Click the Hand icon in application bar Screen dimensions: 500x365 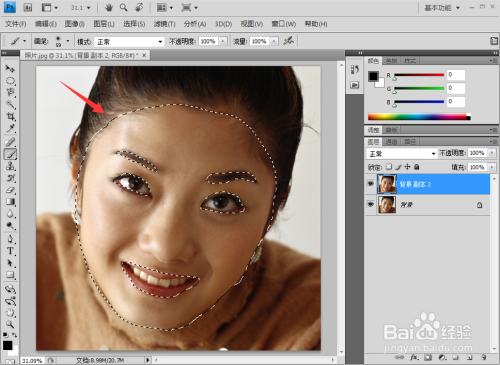click(109, 7)
